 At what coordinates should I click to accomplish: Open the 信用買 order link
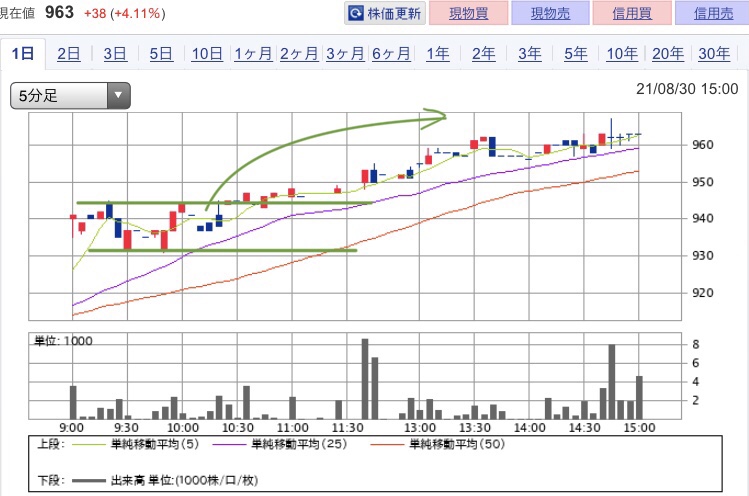(632, 13)
